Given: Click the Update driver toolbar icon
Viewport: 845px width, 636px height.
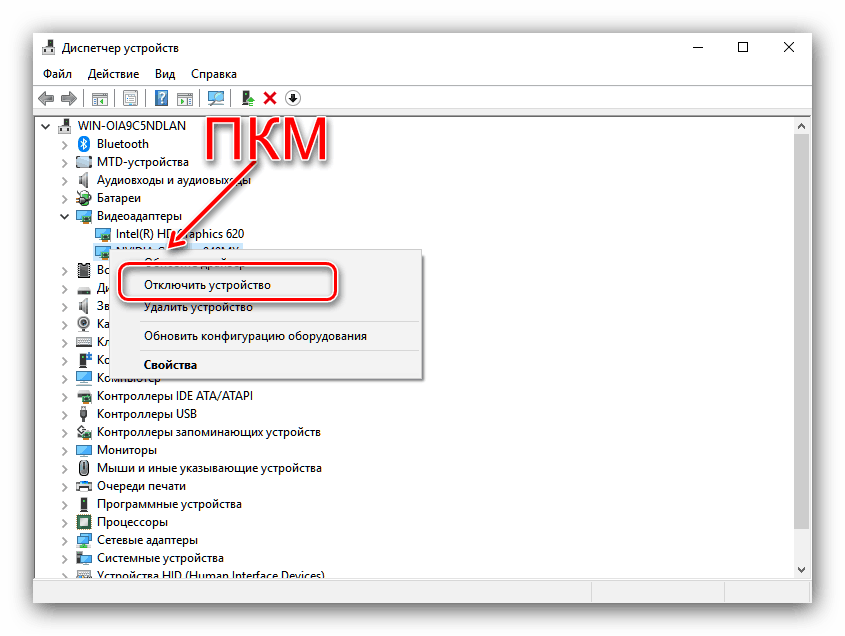Looking at the screenshot, I should [x=247, y=98].
